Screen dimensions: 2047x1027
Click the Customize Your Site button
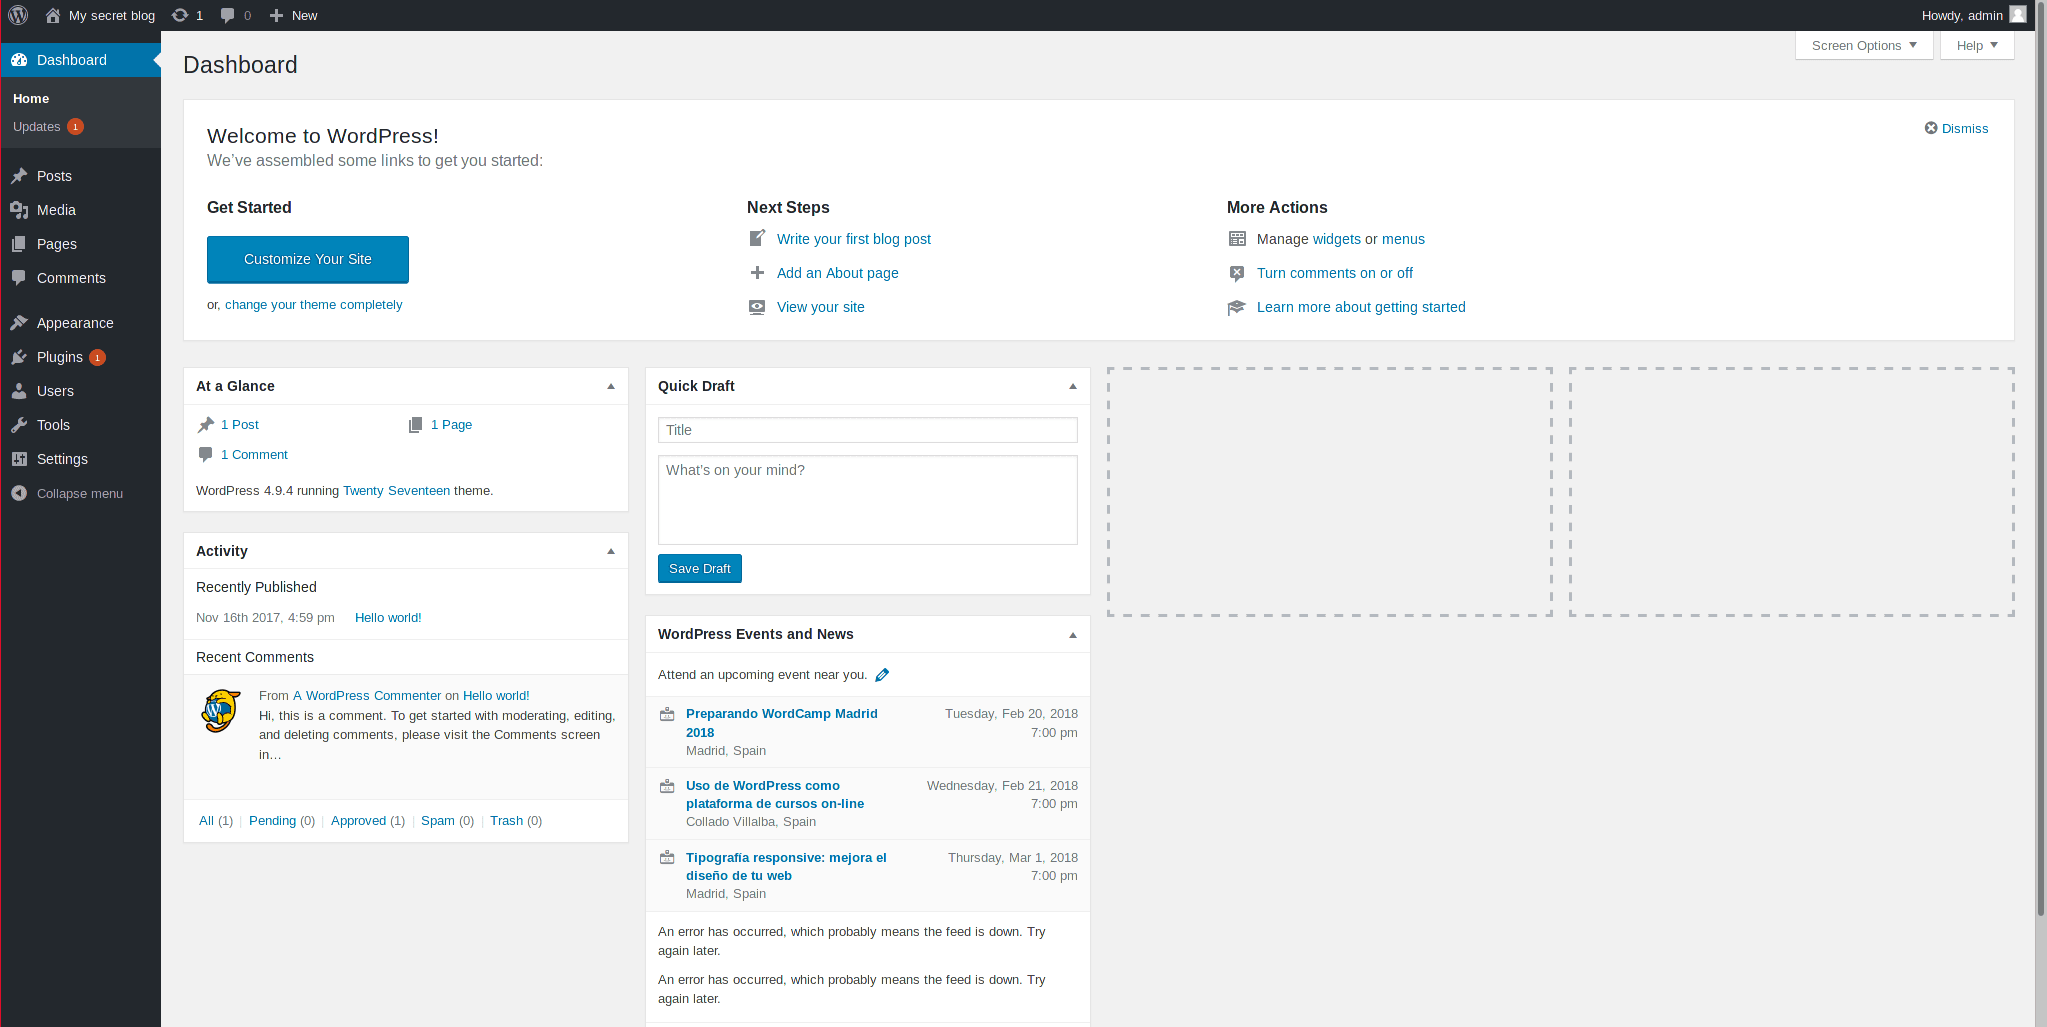pos(308,259)
